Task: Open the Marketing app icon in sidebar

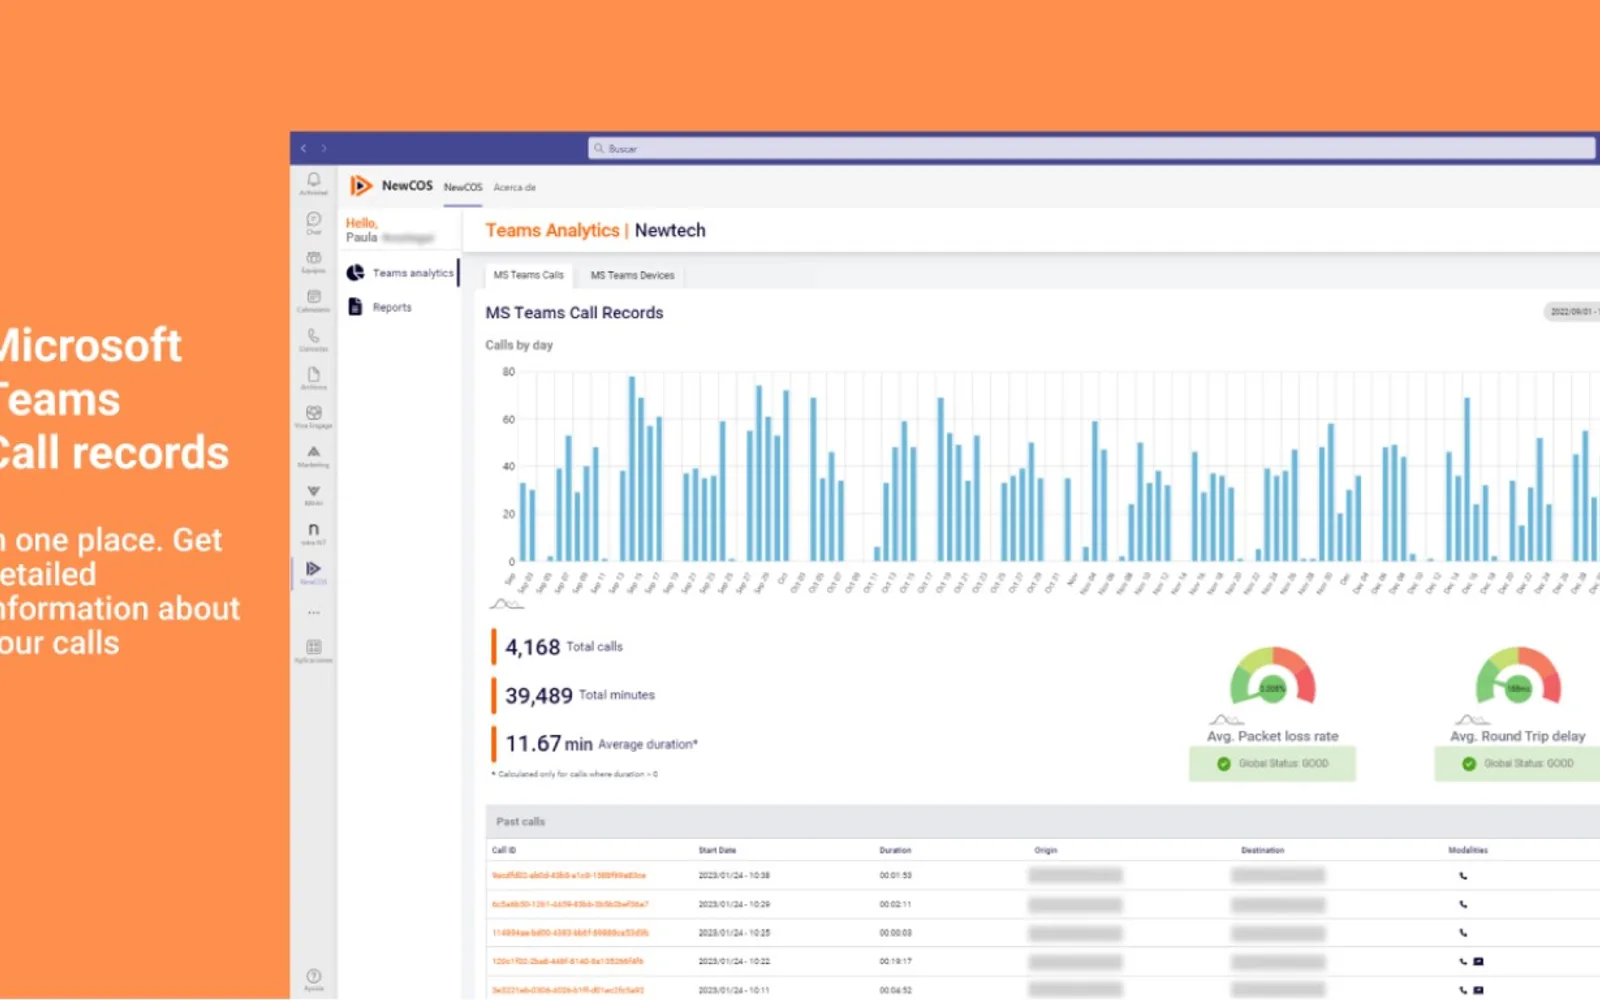Action: pos(314,452)
